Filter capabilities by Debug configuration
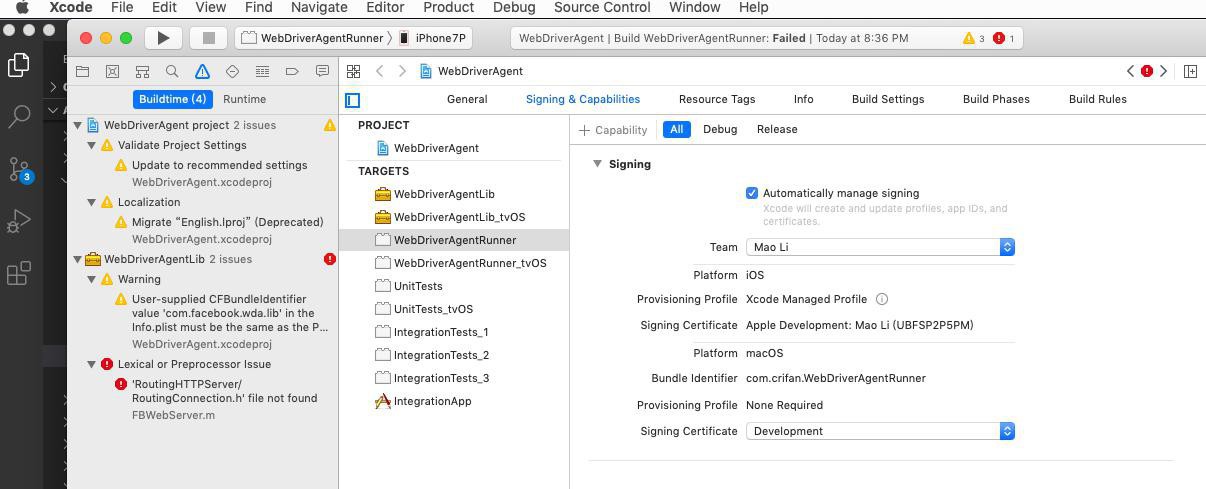This screenshot has height=489, width=1206. (x=720, y=129)
